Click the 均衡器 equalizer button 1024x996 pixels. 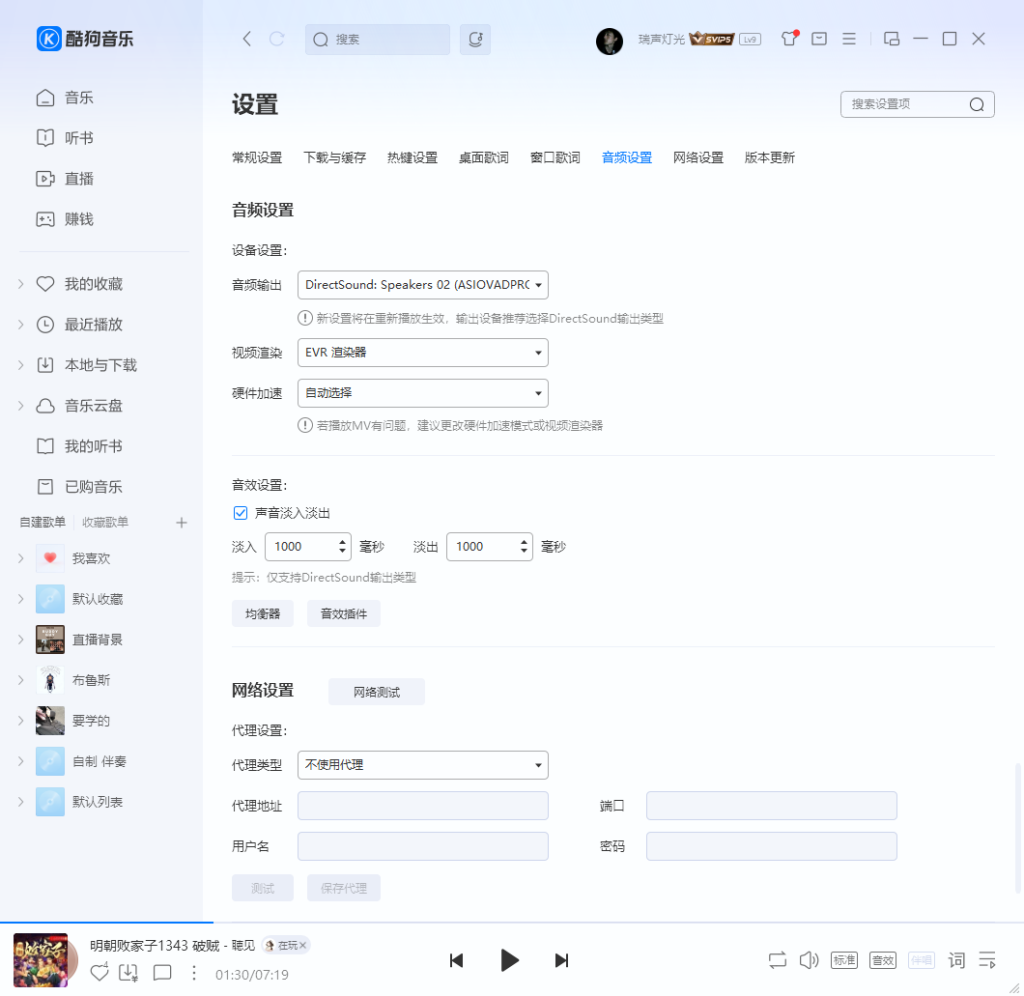262,613
